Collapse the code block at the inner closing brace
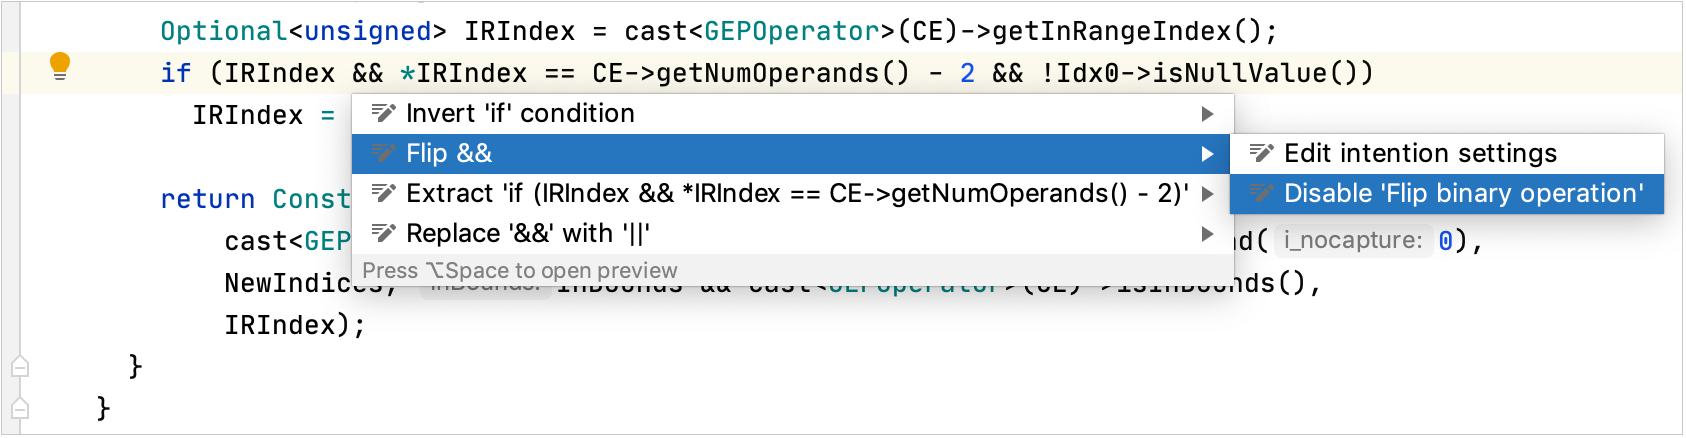 [20, 367]
